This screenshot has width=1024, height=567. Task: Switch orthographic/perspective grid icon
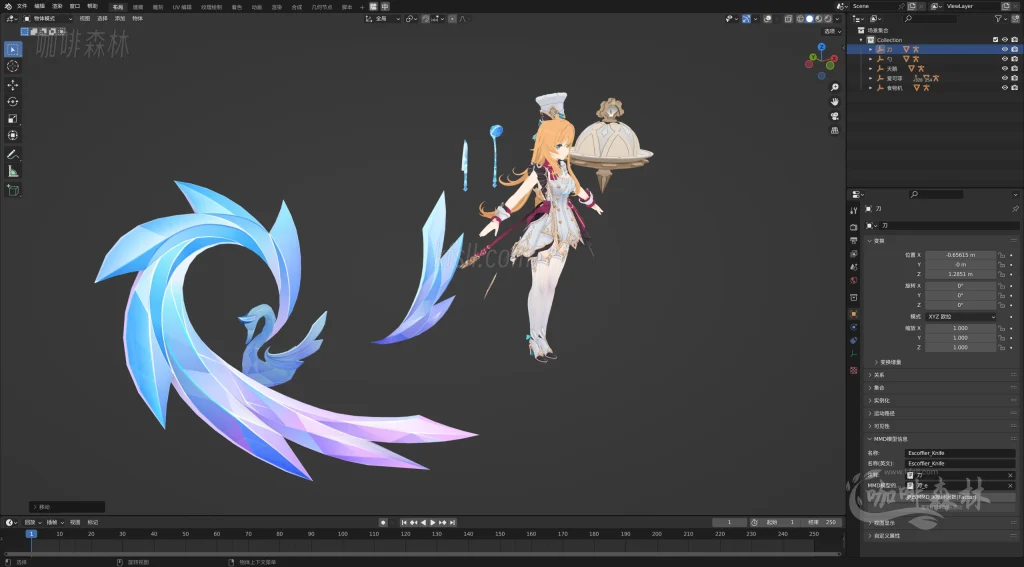[835, 131]
